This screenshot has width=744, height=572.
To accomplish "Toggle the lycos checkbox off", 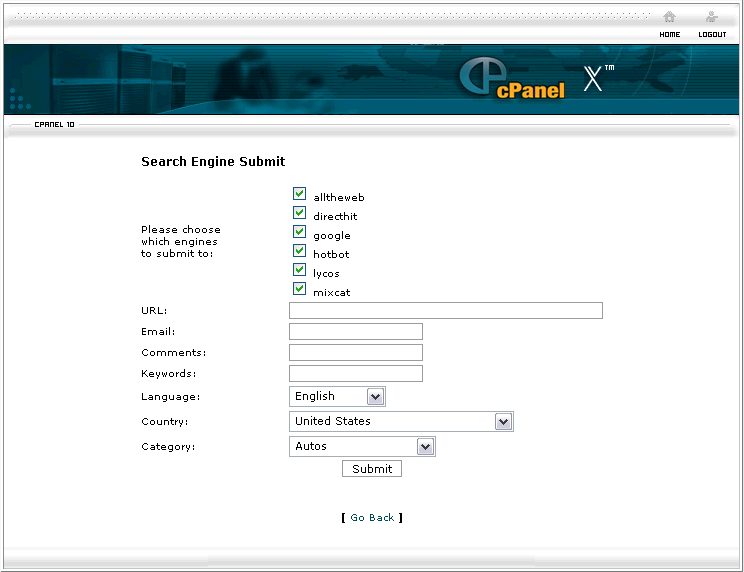I will [x=299, y=270].
